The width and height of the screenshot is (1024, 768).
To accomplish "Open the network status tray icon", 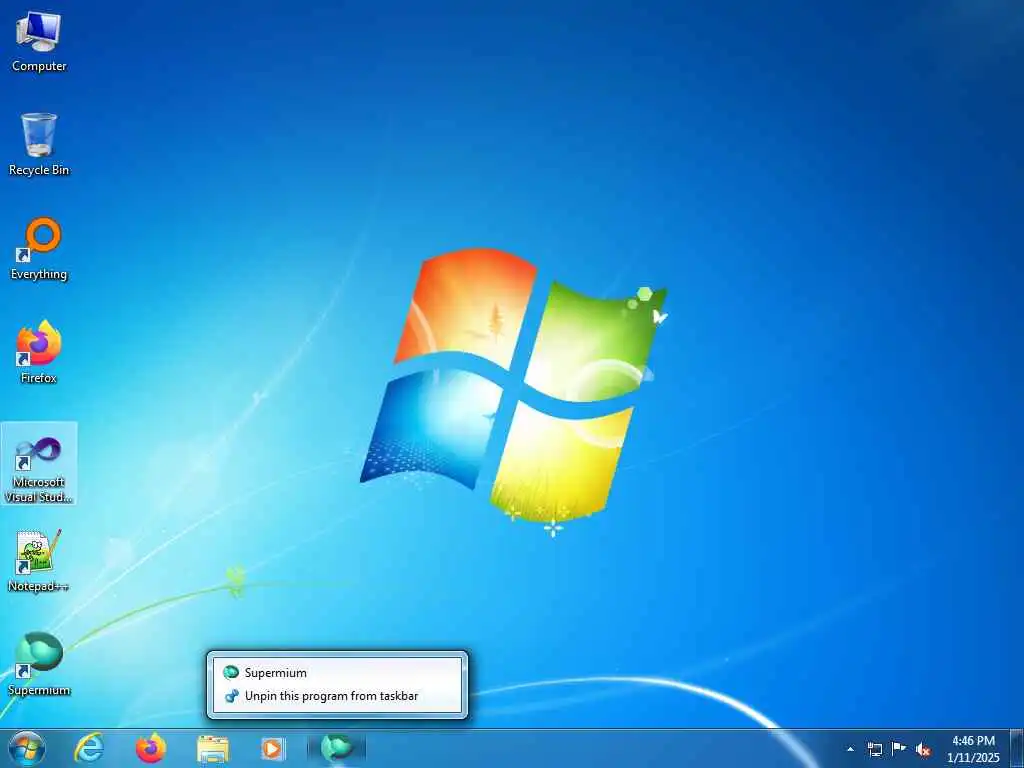I will [874, 749].
